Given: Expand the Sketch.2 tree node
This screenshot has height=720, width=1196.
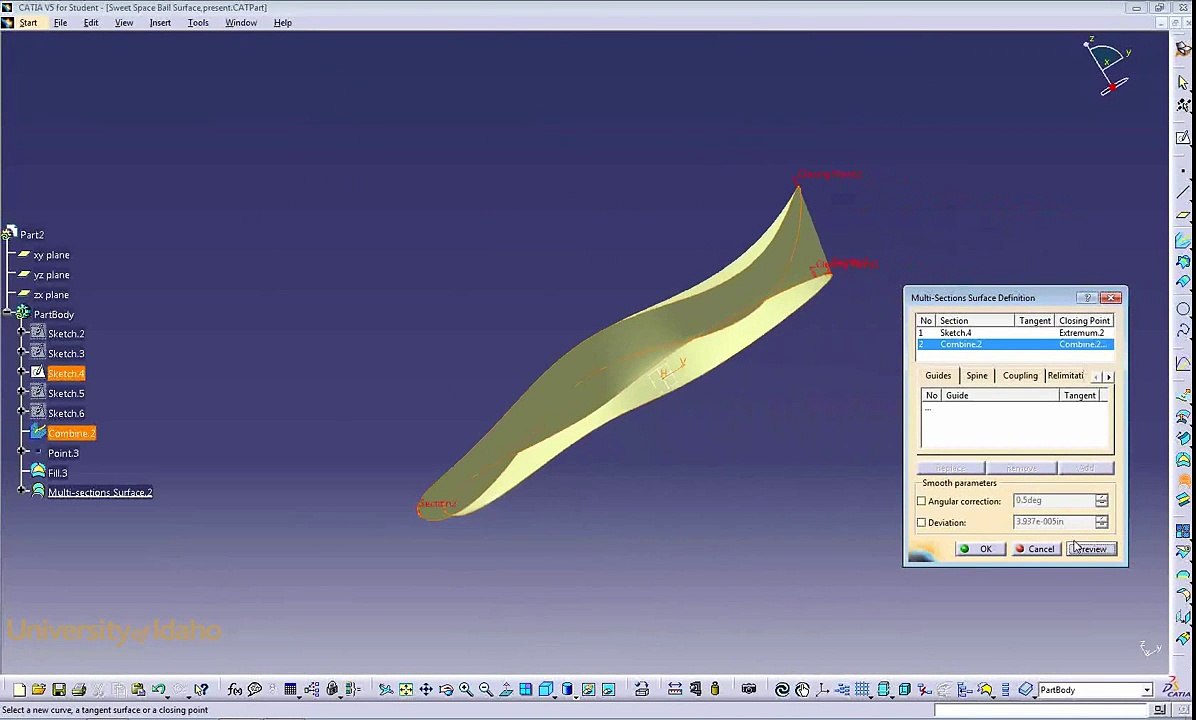Looking at the screenshot, I should 22,333.
